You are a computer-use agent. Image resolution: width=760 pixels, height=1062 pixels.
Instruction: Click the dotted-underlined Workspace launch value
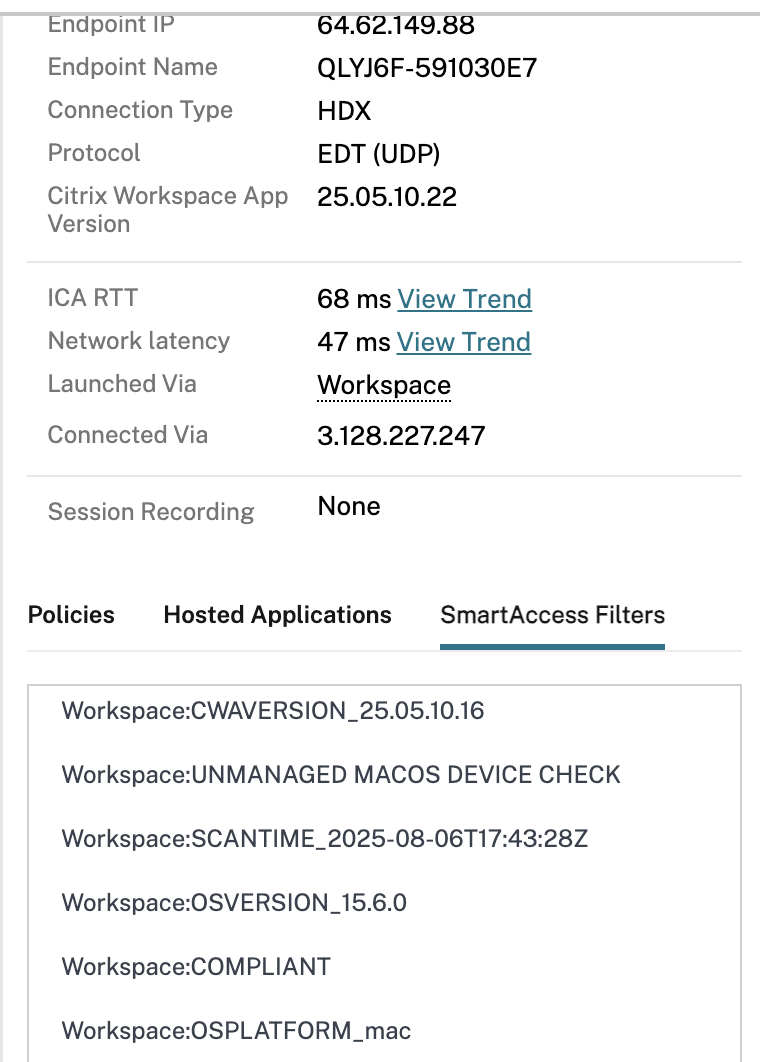[384, 385]
